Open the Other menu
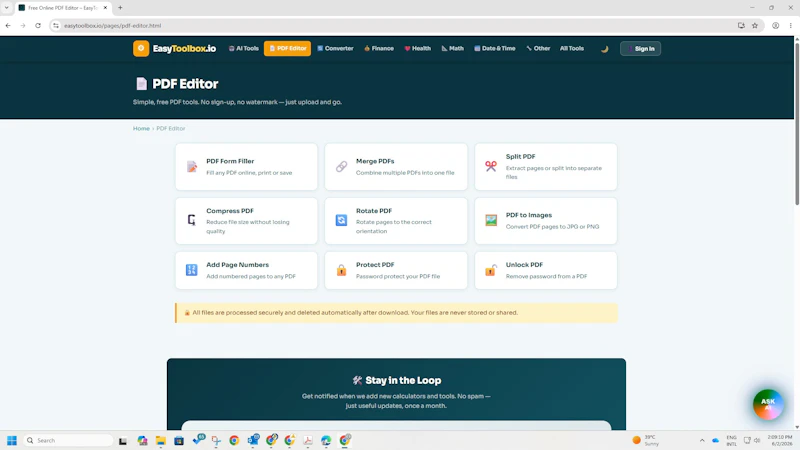The width and height of the screenshot is (800, 450). [x=538, y=48]
